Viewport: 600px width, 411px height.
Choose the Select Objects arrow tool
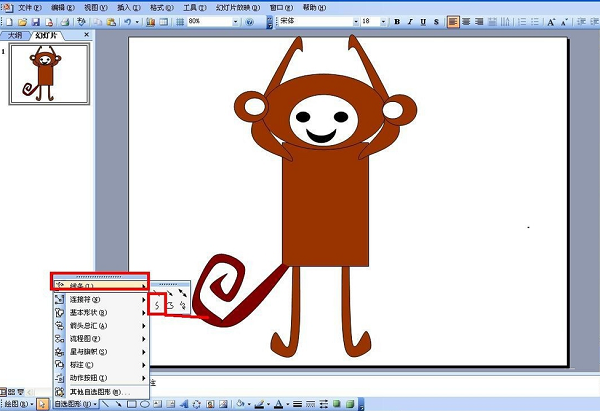42,404
